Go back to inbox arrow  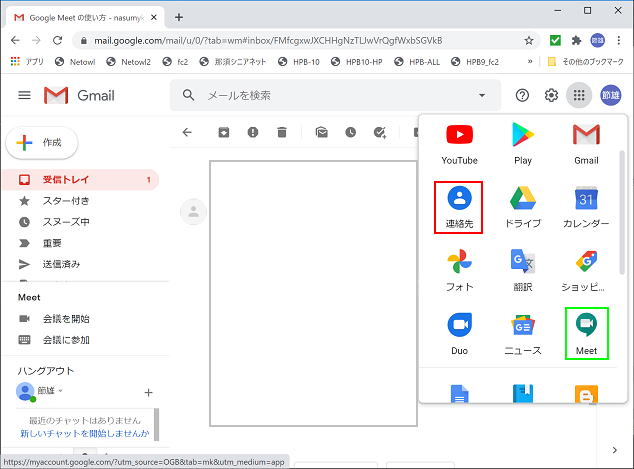point(187,132)
